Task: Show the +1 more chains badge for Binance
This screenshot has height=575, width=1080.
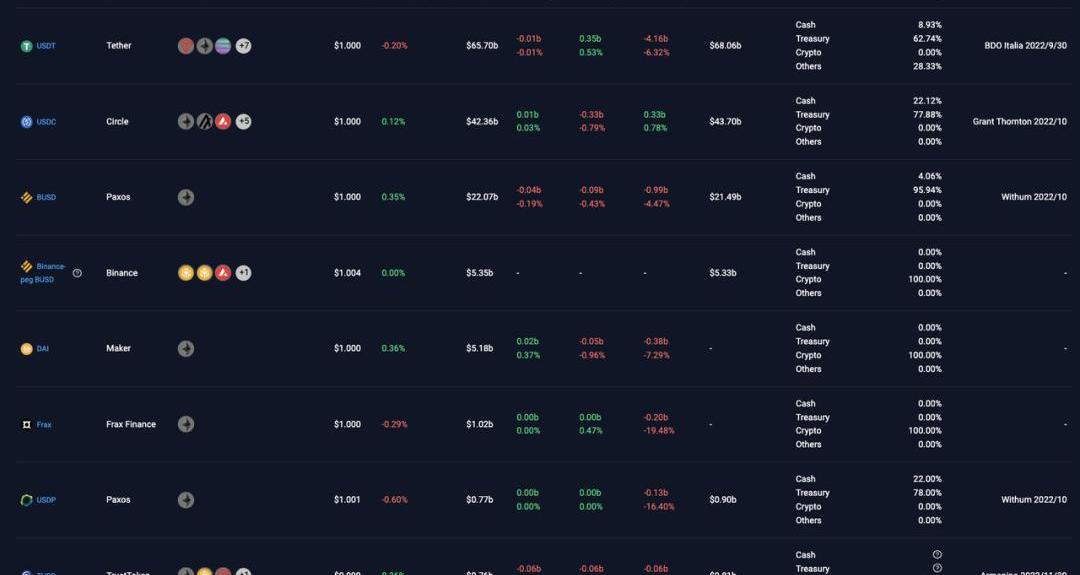Action: 243,273
